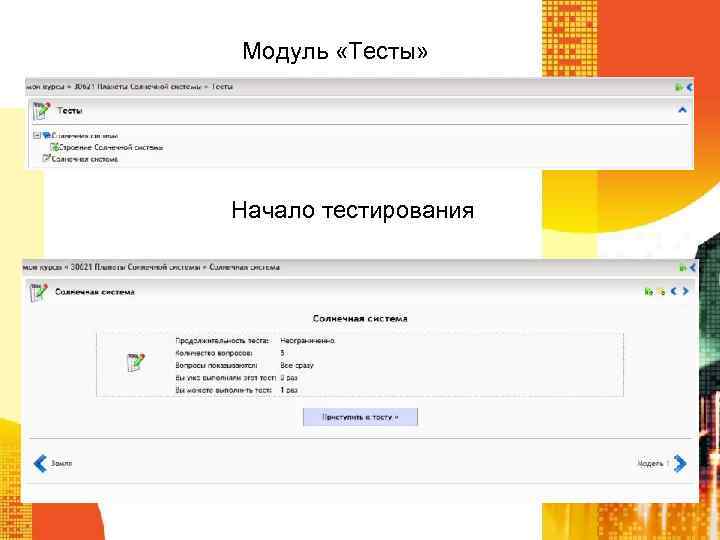This screenshot has width=720, height=540.
Task: Click the Модуль «Тесты» slide heading
Action: [x=335, y=51]
